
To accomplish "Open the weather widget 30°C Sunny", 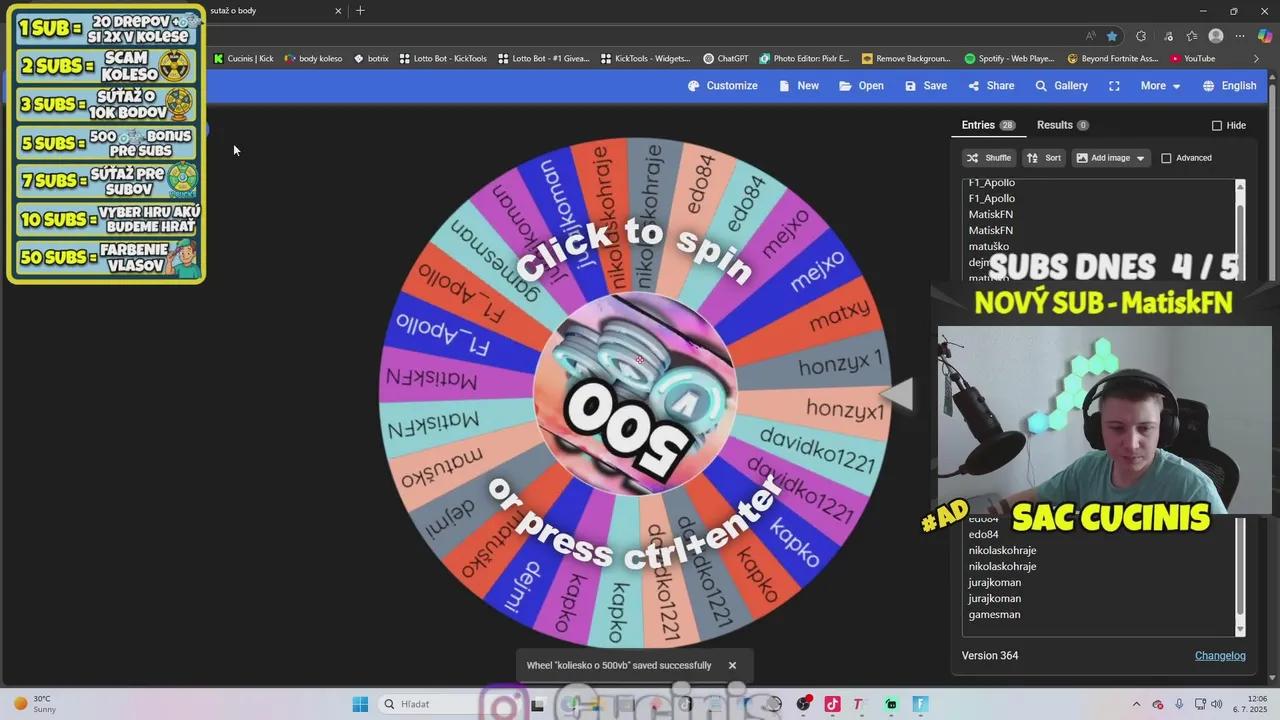I will (35, 704).
